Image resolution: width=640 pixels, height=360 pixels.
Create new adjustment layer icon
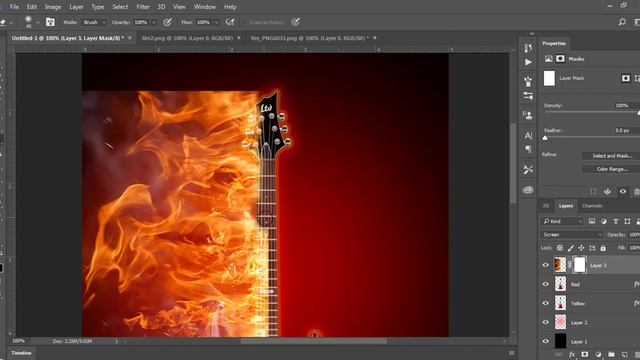pyautogui.click(x=598, y=354)
